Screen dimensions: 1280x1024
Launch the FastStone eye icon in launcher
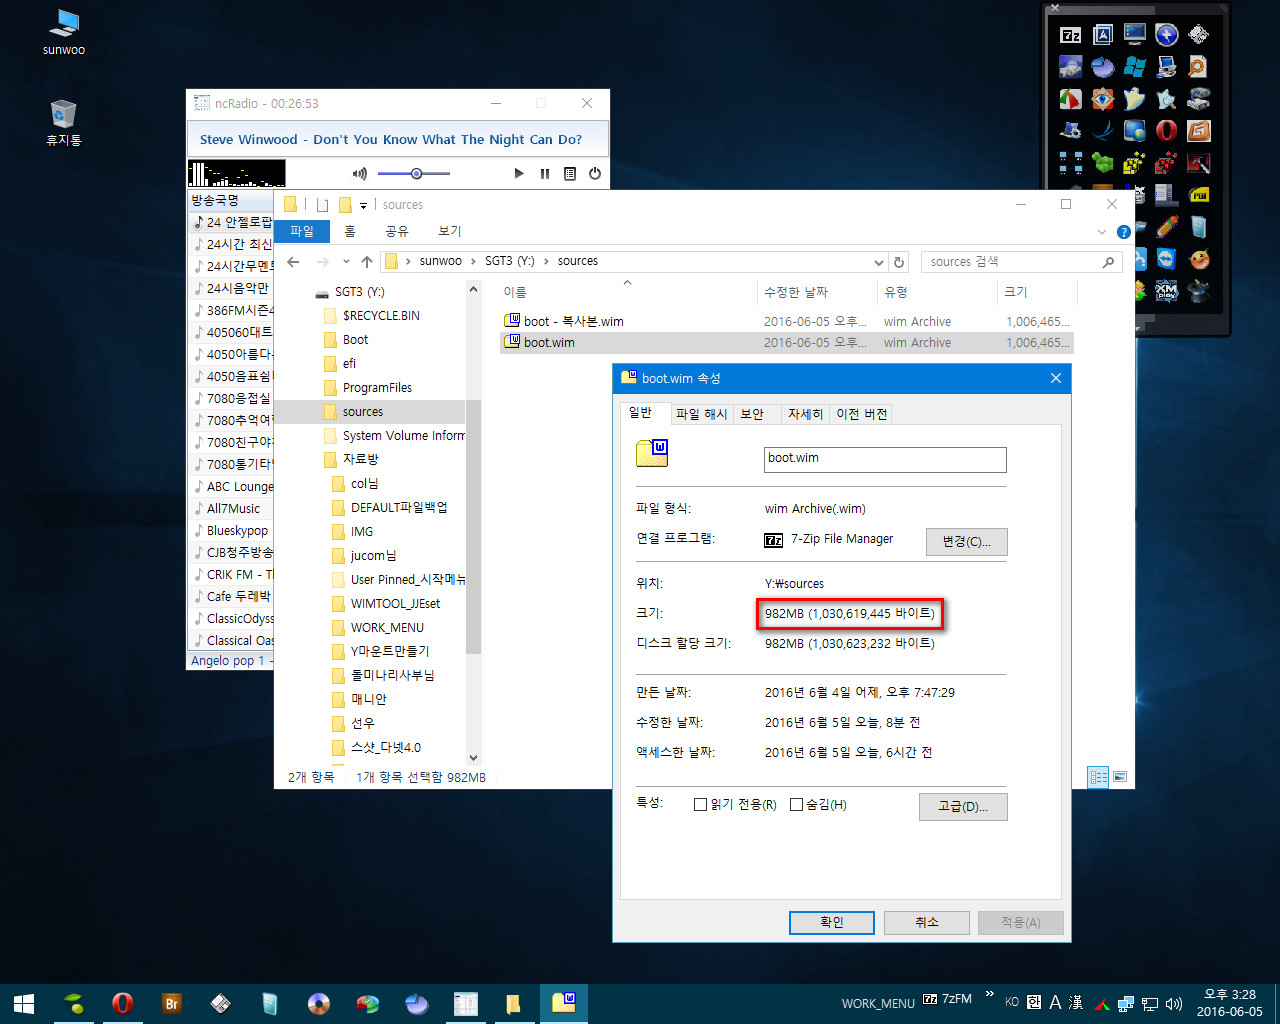click(x=1103, y=99)
